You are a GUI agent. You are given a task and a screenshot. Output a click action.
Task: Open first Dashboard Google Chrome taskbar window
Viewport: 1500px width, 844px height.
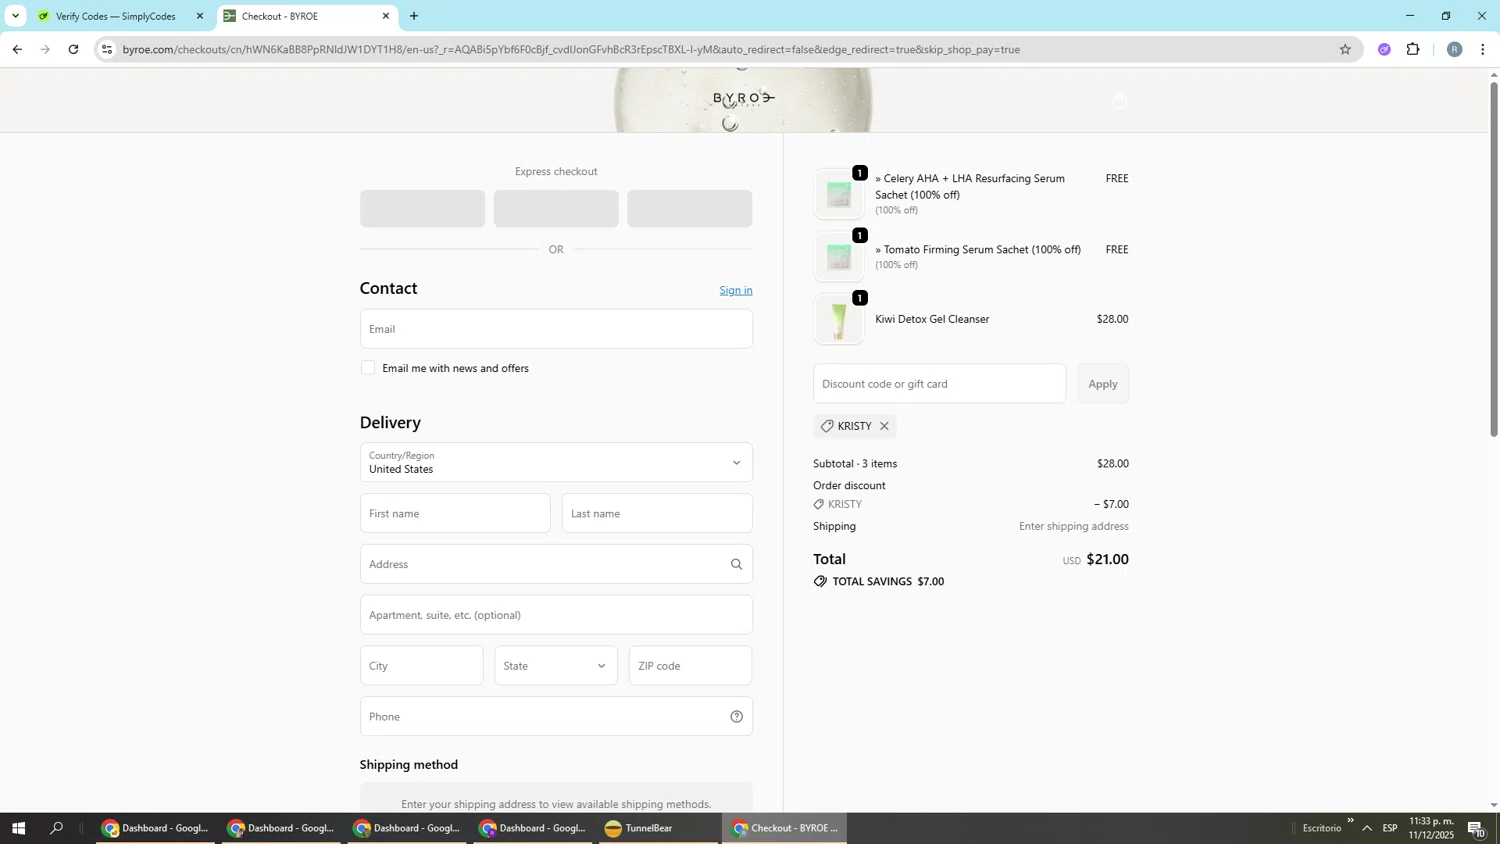[156, 828]
